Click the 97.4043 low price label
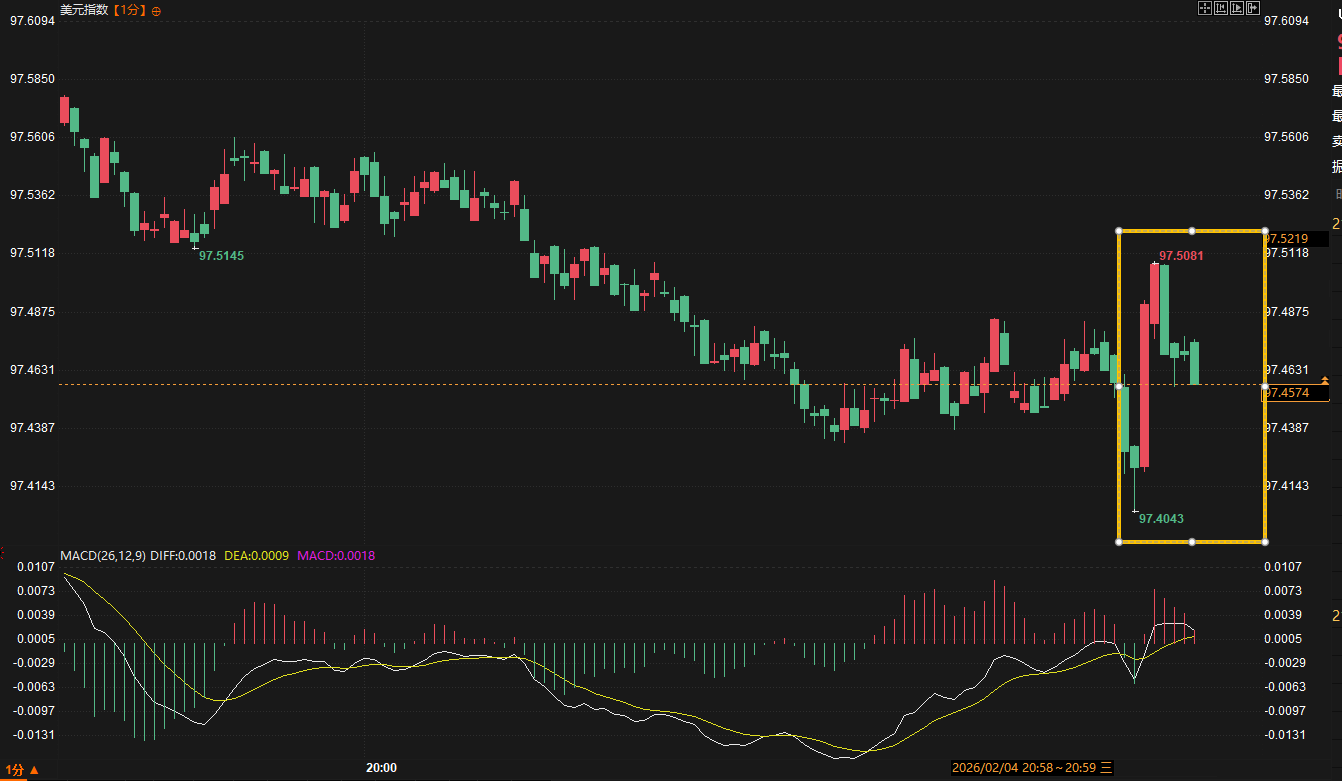This screenshot has height=781, width=1342. 1162,518
